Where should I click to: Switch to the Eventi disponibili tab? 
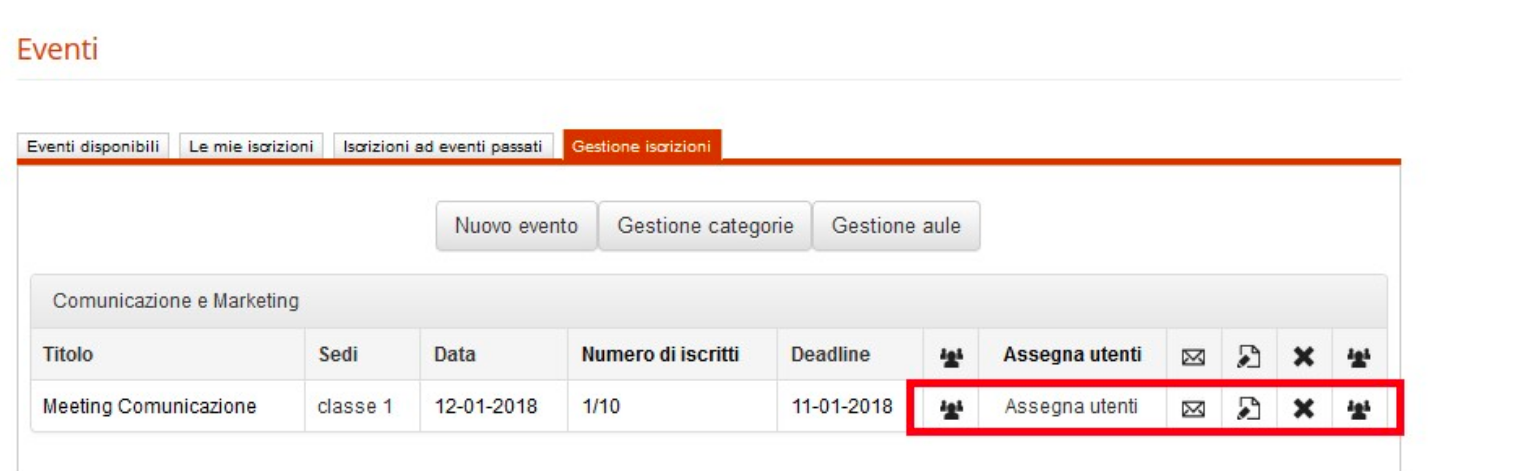(x=94, y=147)
